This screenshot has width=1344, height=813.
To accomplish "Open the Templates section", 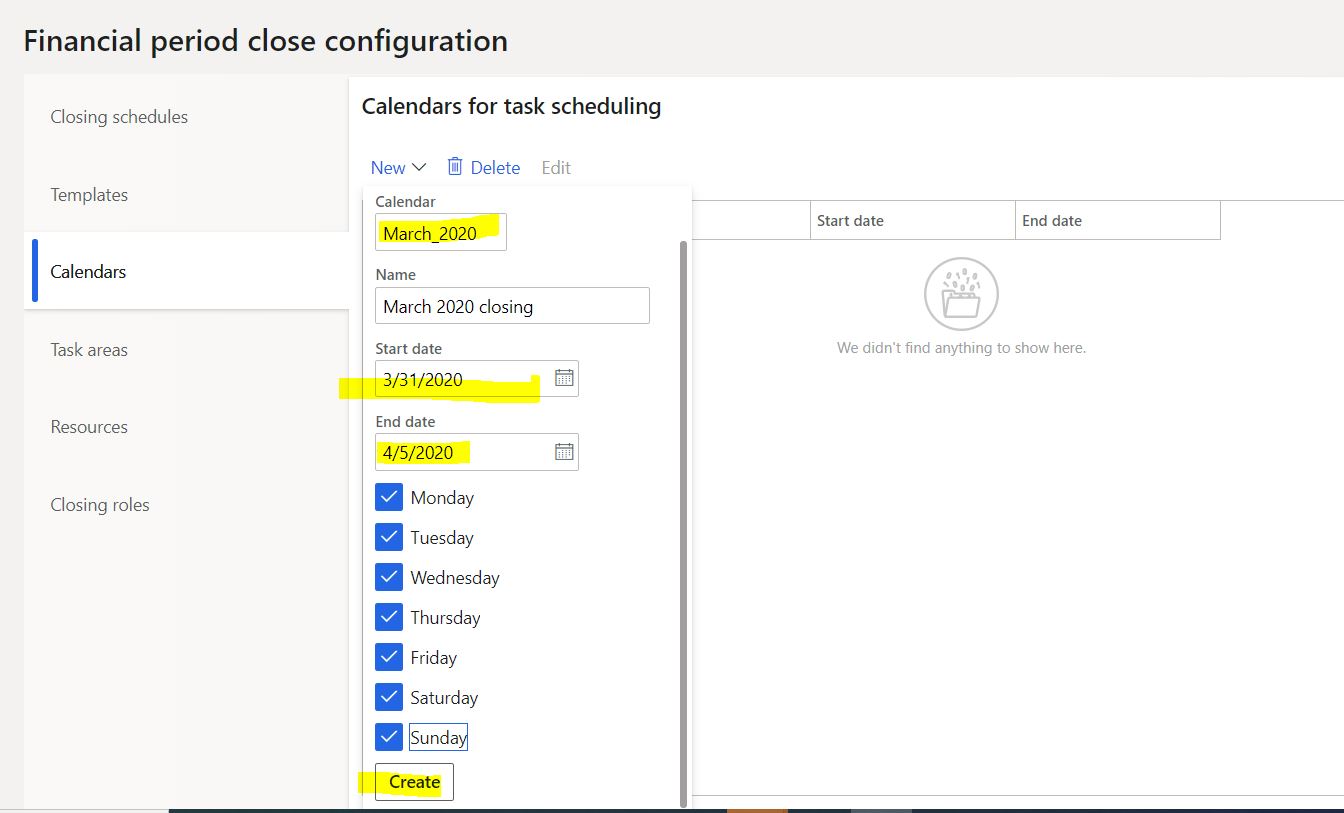I will (89, 195).
